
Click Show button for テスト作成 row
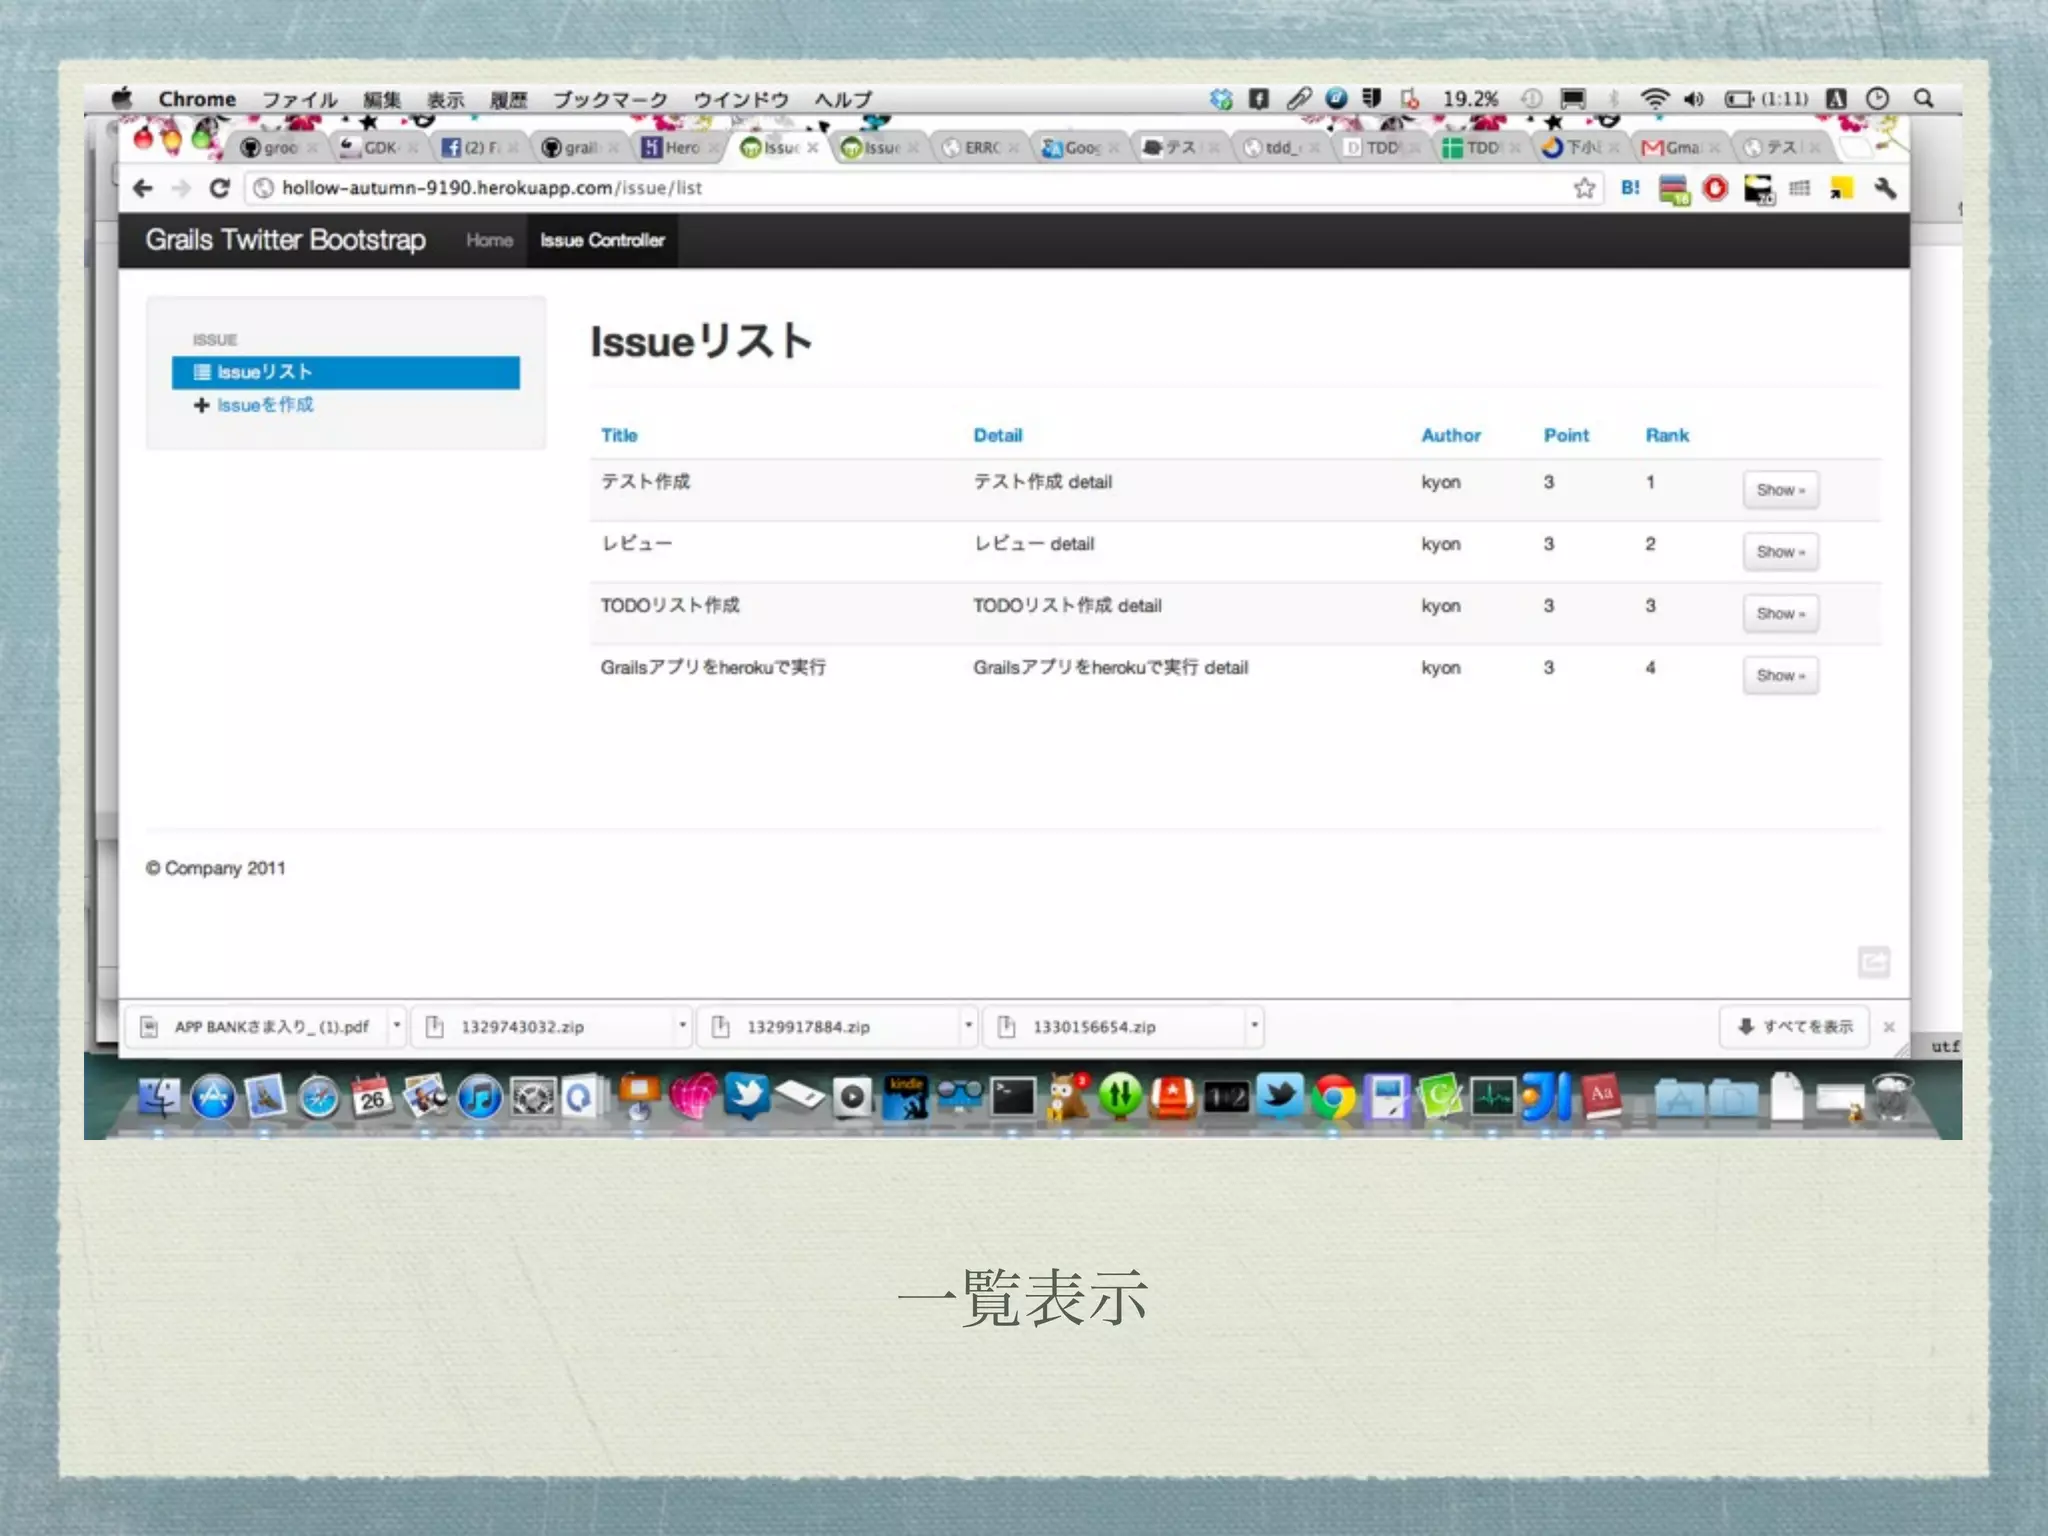point(1780,490)
